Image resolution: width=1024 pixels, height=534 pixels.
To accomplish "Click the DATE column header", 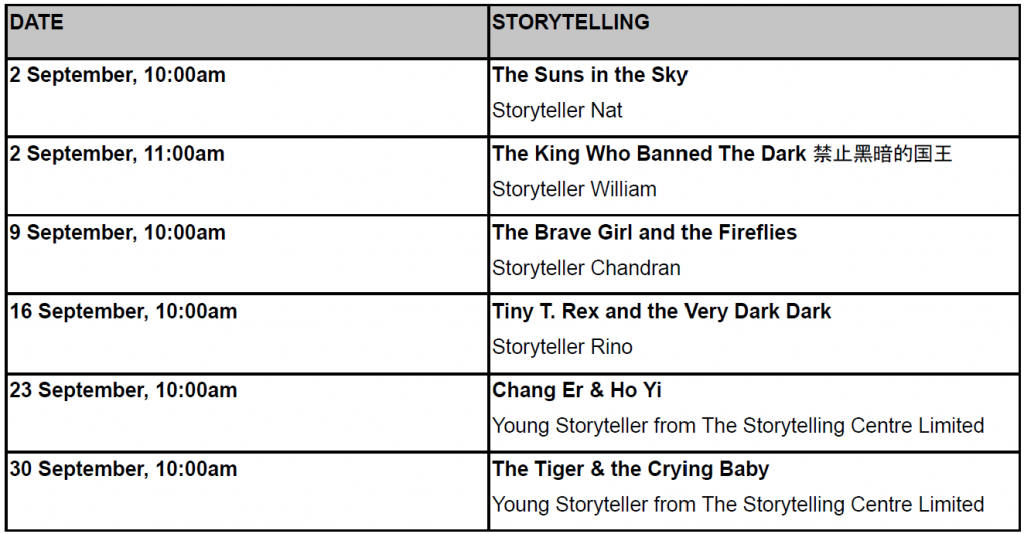I will tap(247, 31).
